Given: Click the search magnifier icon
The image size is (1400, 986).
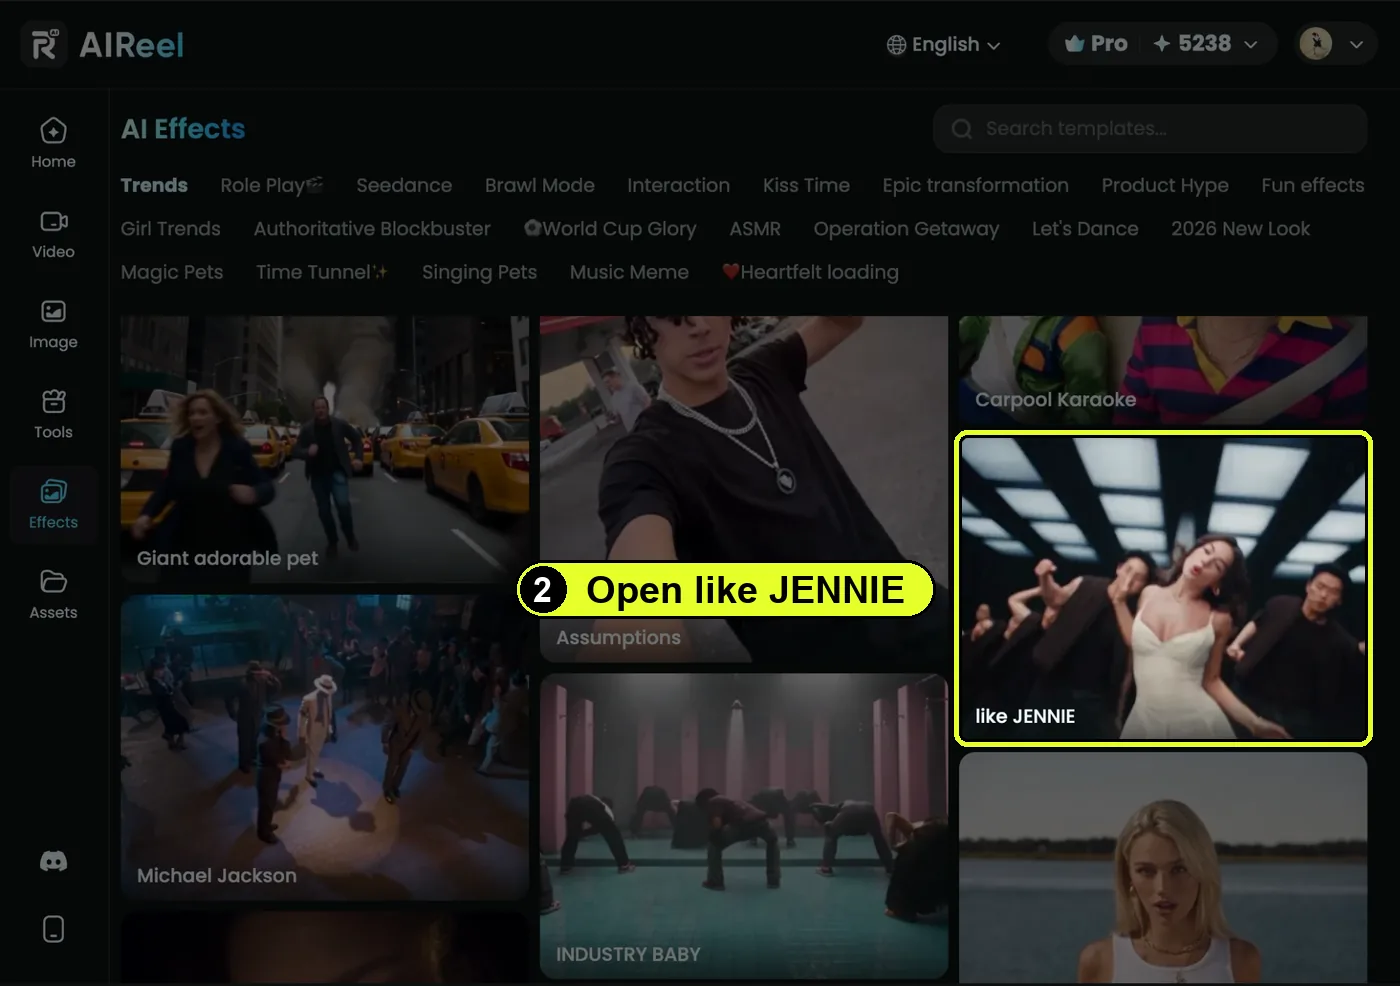Looking at the screenshot, I should point(962,129).
